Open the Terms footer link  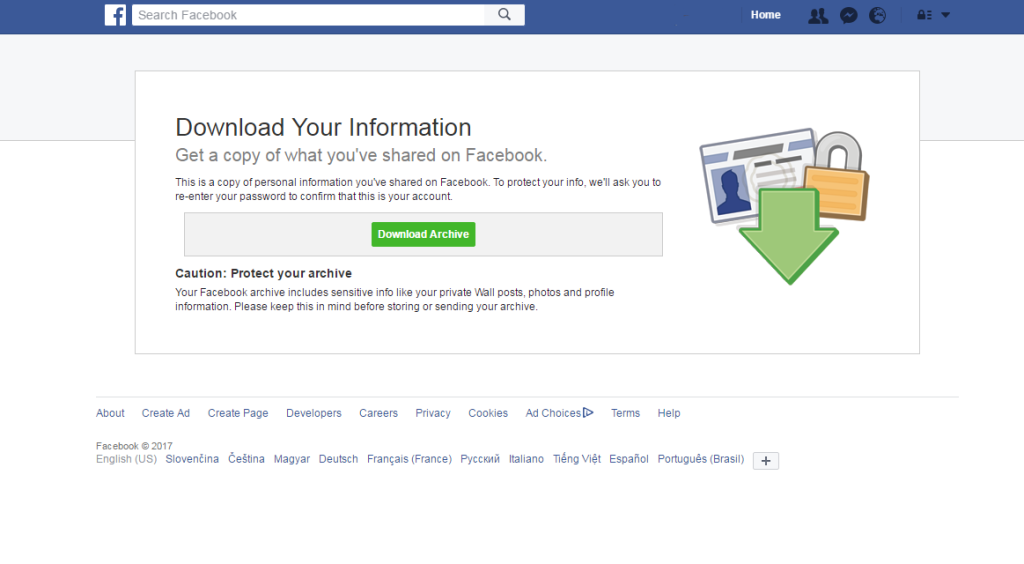[x=626, y=413]
